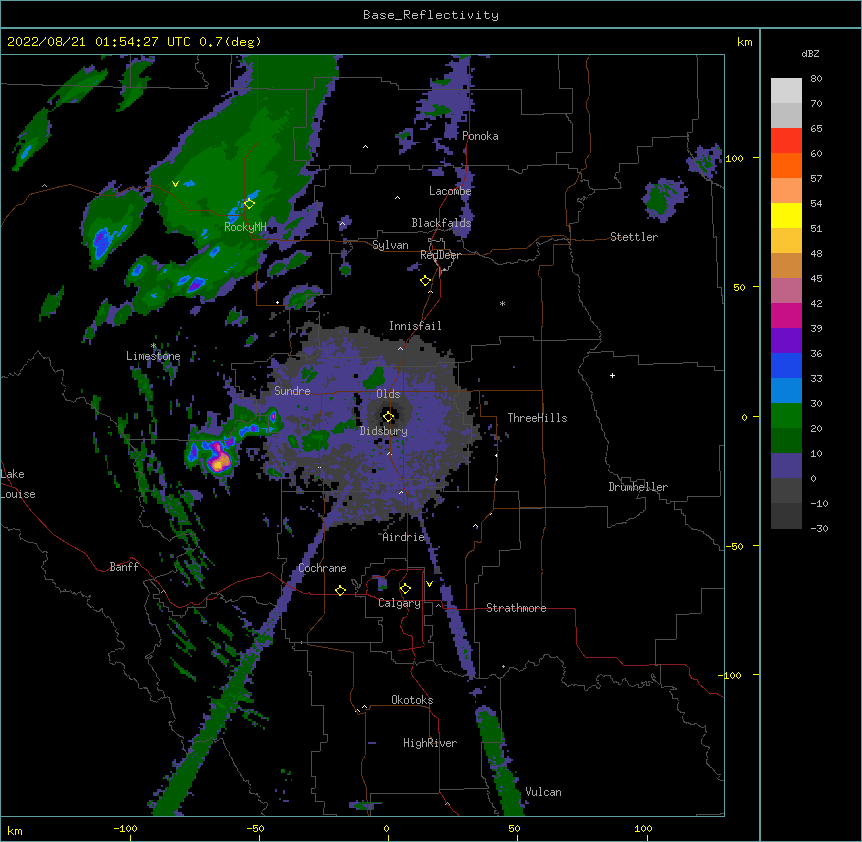Click the Strathmore label
The width and height of the screenshot is (862, 842).
pyautogui.click(x=516, y=608)
